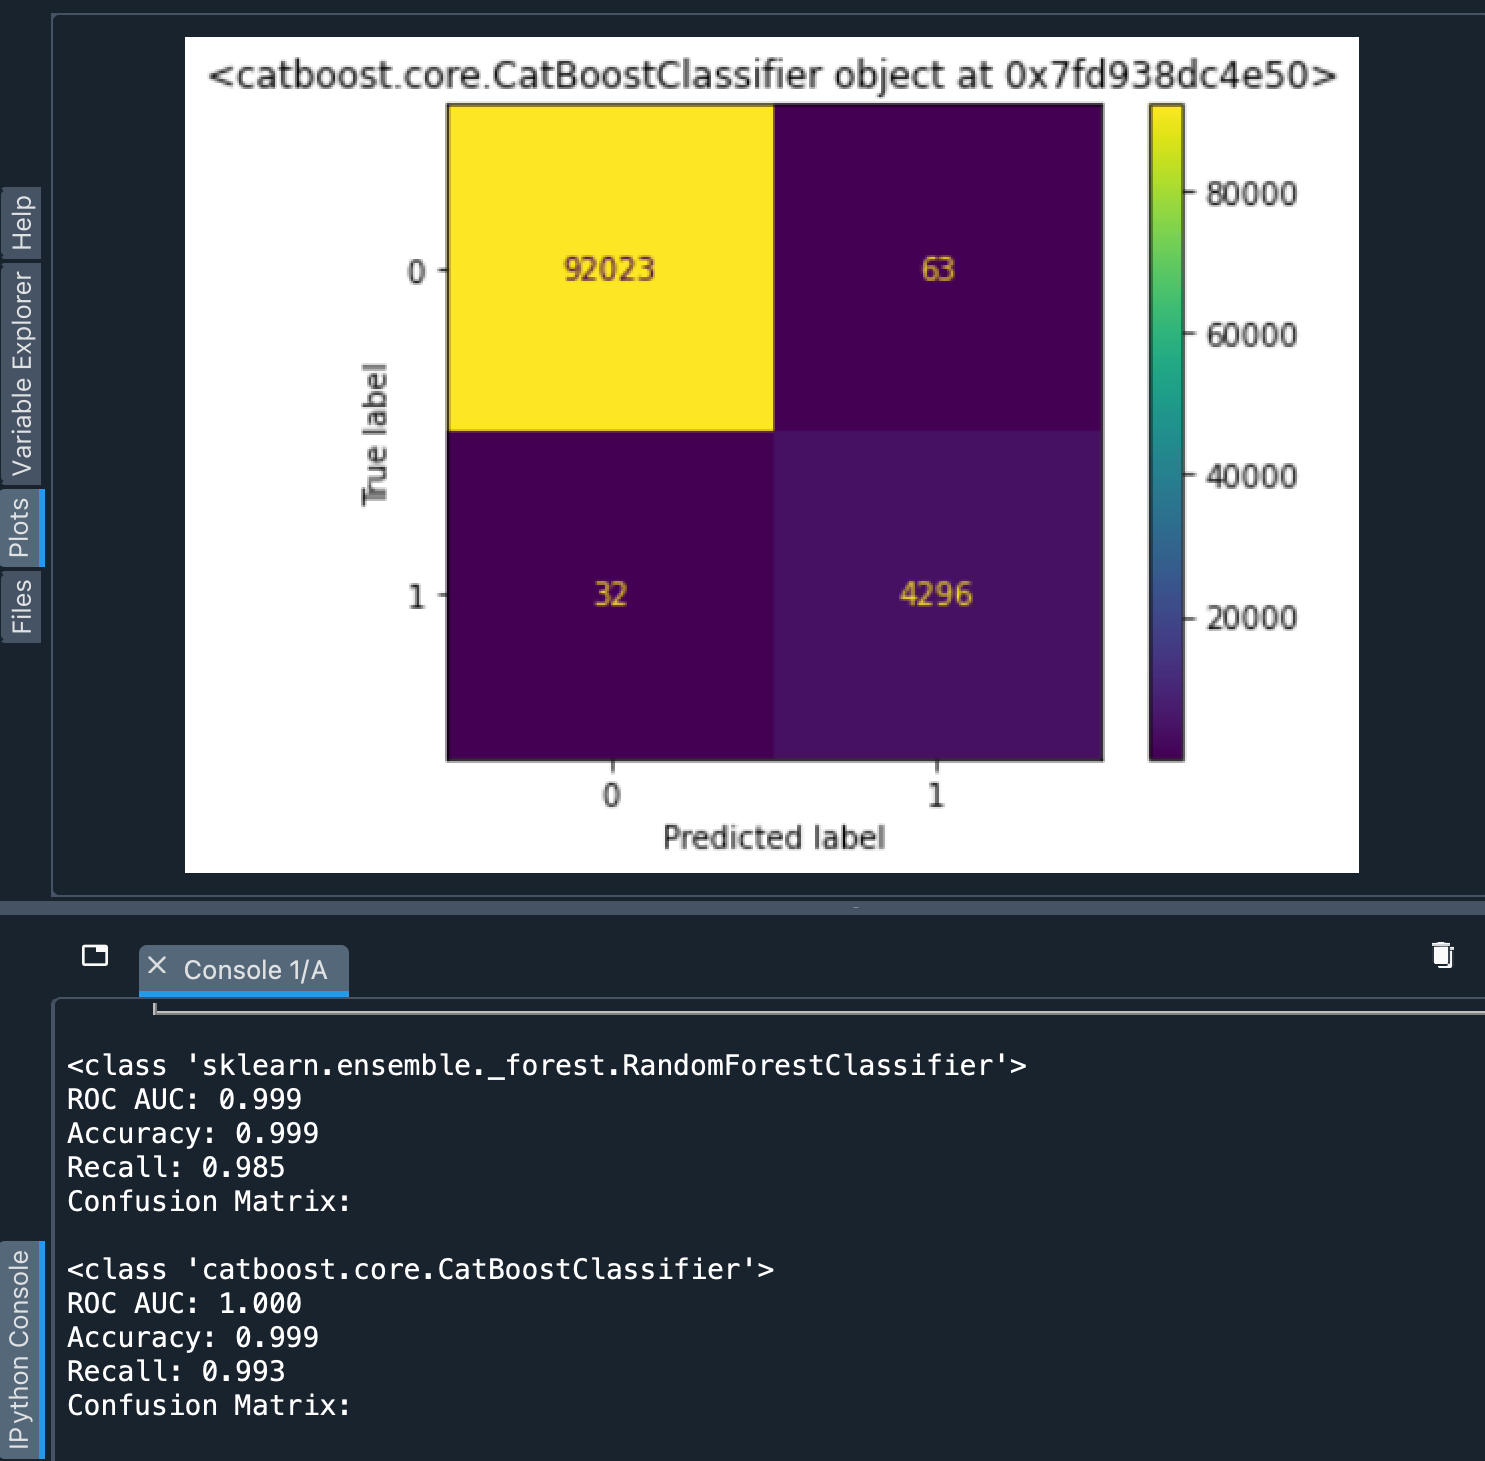Select the IPython Console side tab

(21, 1348)
